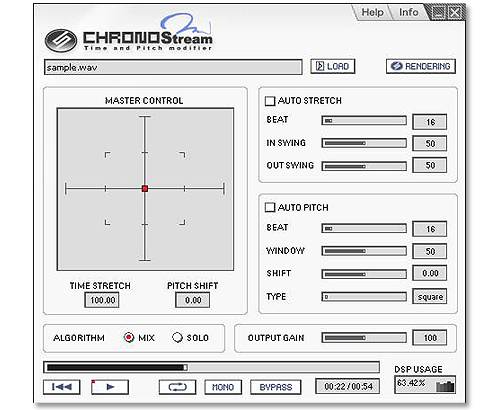This screenshot has height=410, width=500.
Task: Toggle the loop playback icon
Action: [x=177, y=387]
